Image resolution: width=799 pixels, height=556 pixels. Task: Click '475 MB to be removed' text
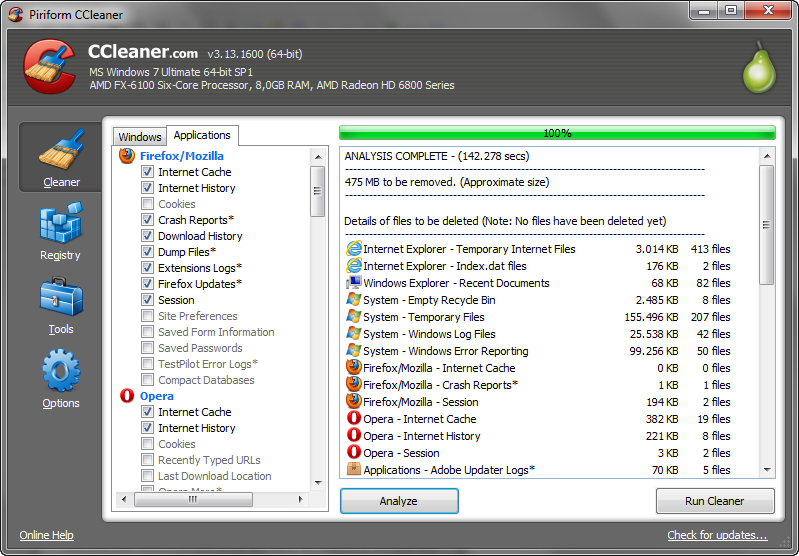[x=446, y=182]
